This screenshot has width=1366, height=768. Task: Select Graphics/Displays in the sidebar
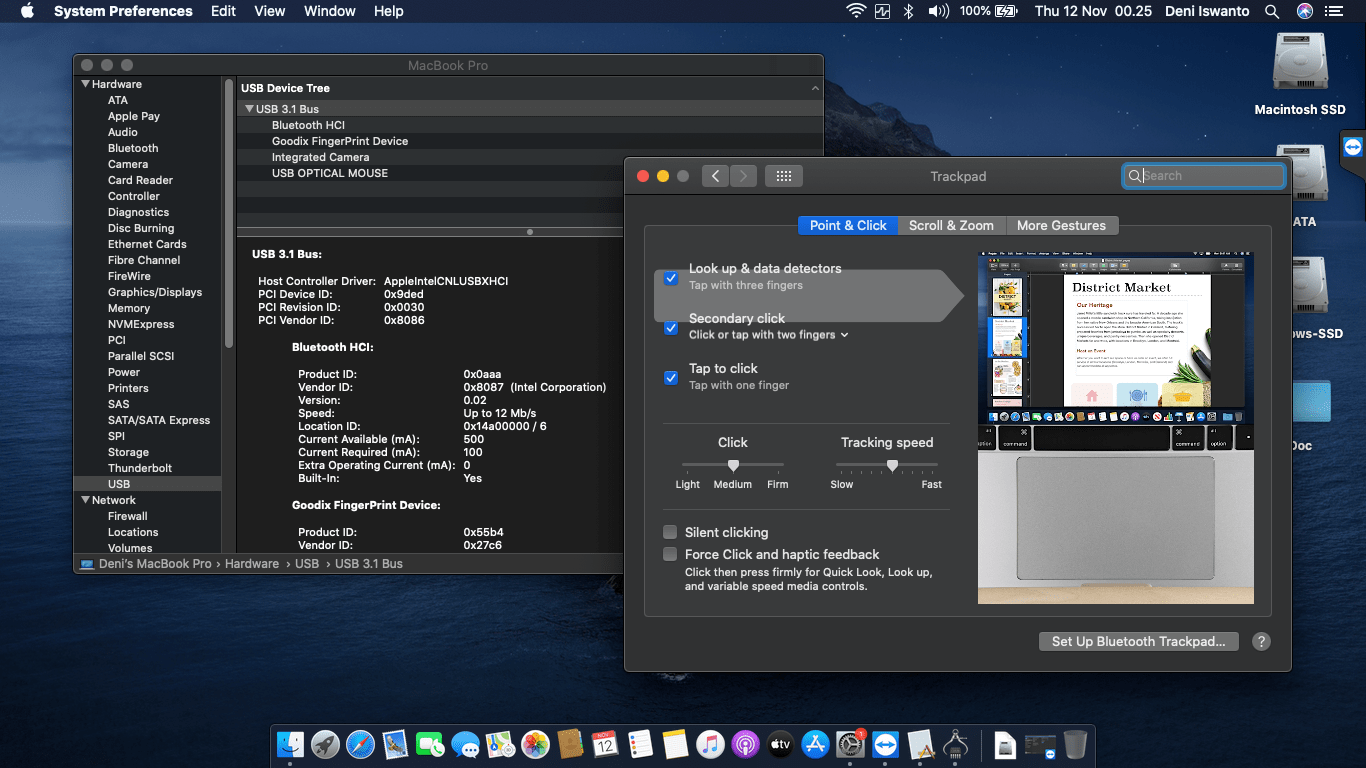click(x=155, y=292)
